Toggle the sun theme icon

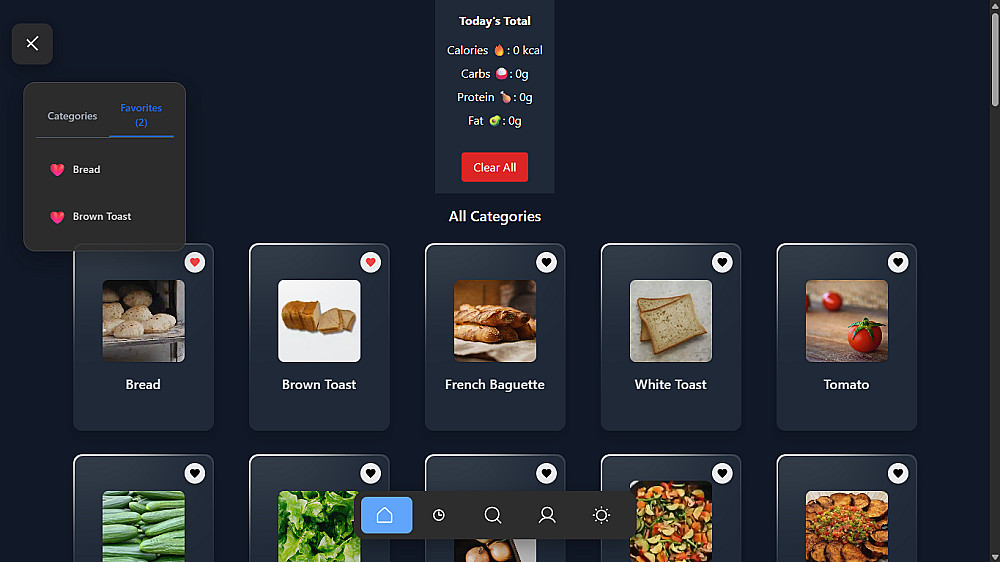601,515
